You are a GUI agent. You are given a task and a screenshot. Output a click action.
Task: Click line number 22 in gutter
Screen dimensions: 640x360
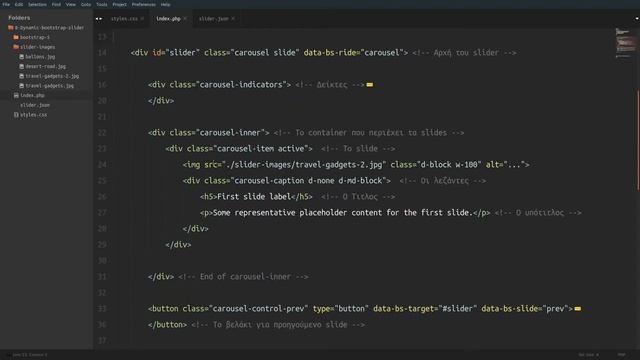pyautogui.click(x=102, y=133)
